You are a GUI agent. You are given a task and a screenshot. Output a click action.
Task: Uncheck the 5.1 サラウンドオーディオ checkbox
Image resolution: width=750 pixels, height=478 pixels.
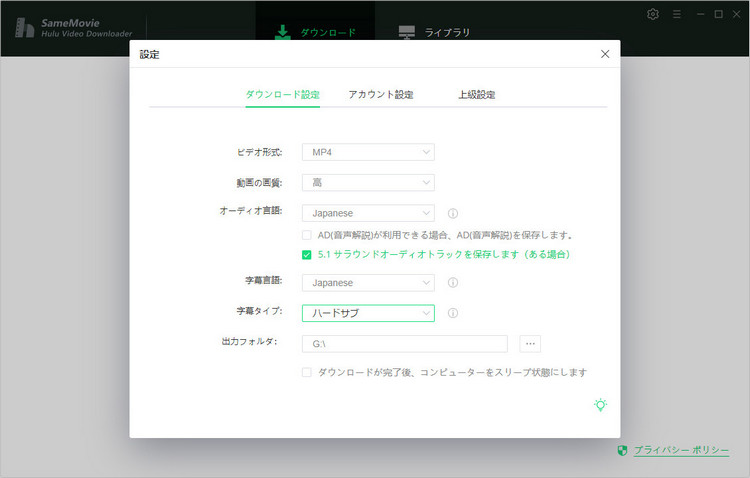point(307,255)
